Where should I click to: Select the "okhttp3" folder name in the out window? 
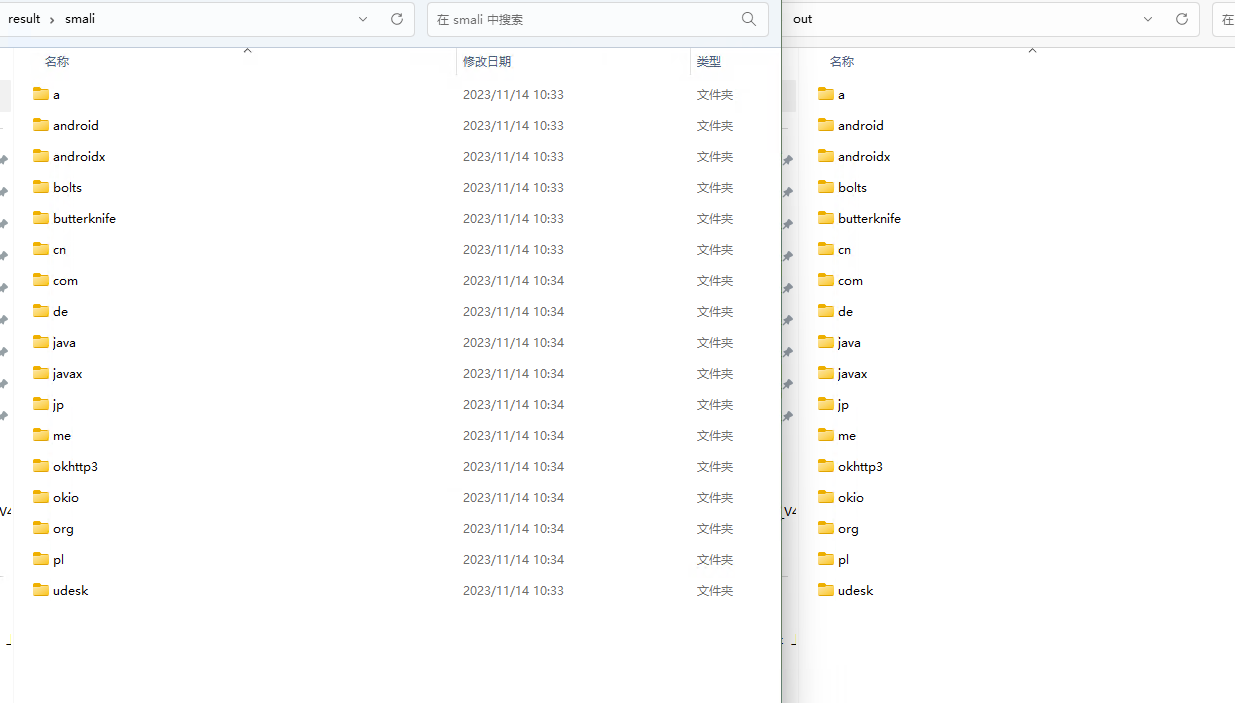(x=861, y=467)
